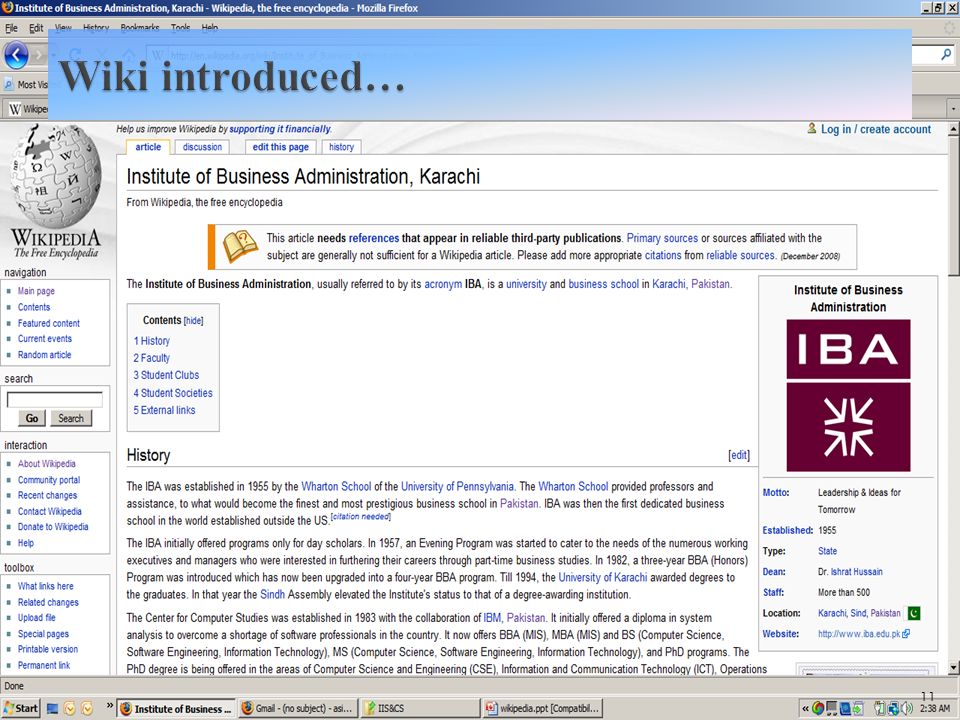Click supporting it financially link

(280, 129)
